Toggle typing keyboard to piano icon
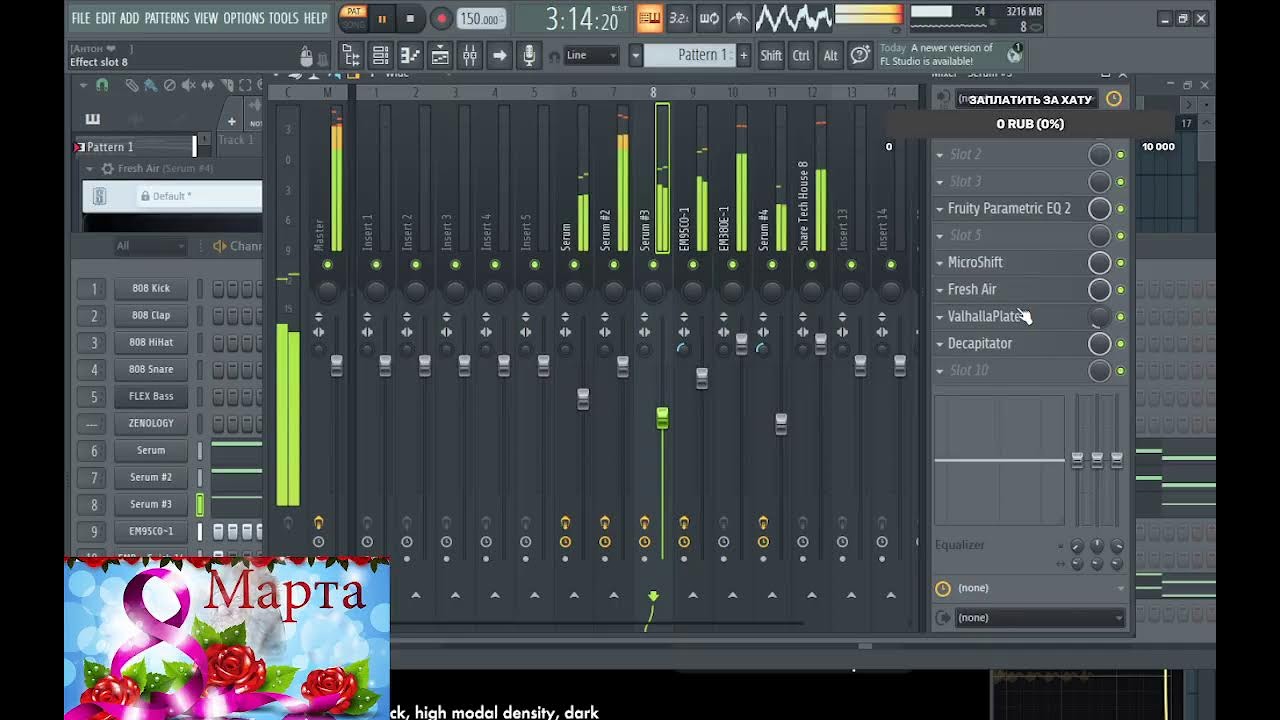The height and width of the screenshot is (720, 1280). (649, 18)
